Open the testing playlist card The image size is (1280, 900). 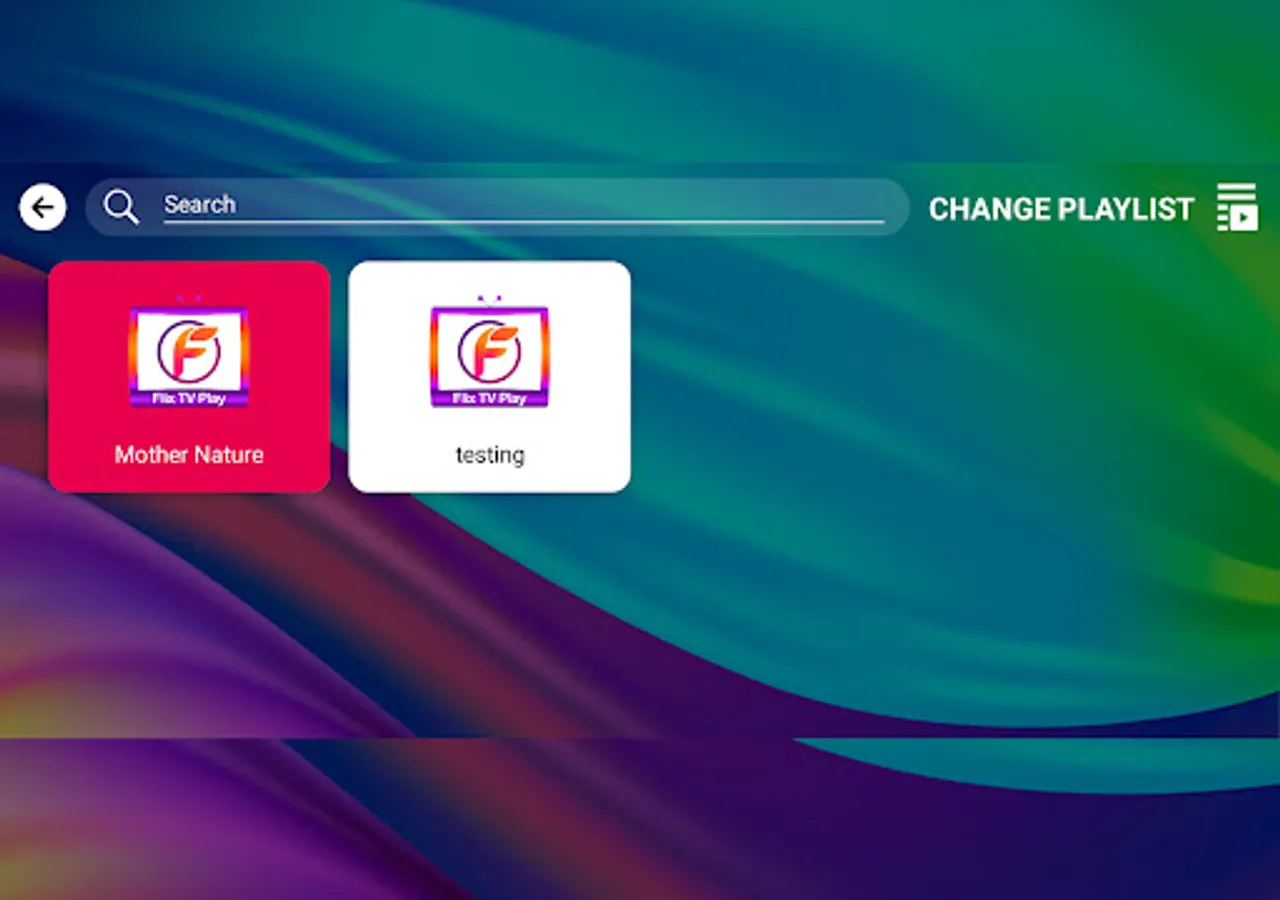click(x=489, y=377)
